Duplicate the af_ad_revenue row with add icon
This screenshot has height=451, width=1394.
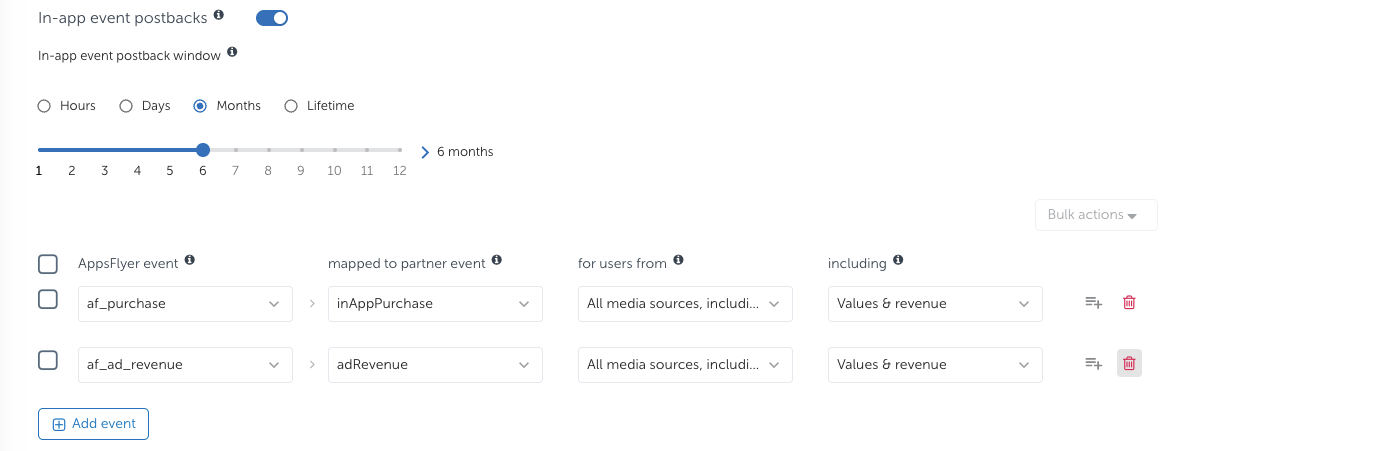pyautogui.click(x=1093, y=364)
